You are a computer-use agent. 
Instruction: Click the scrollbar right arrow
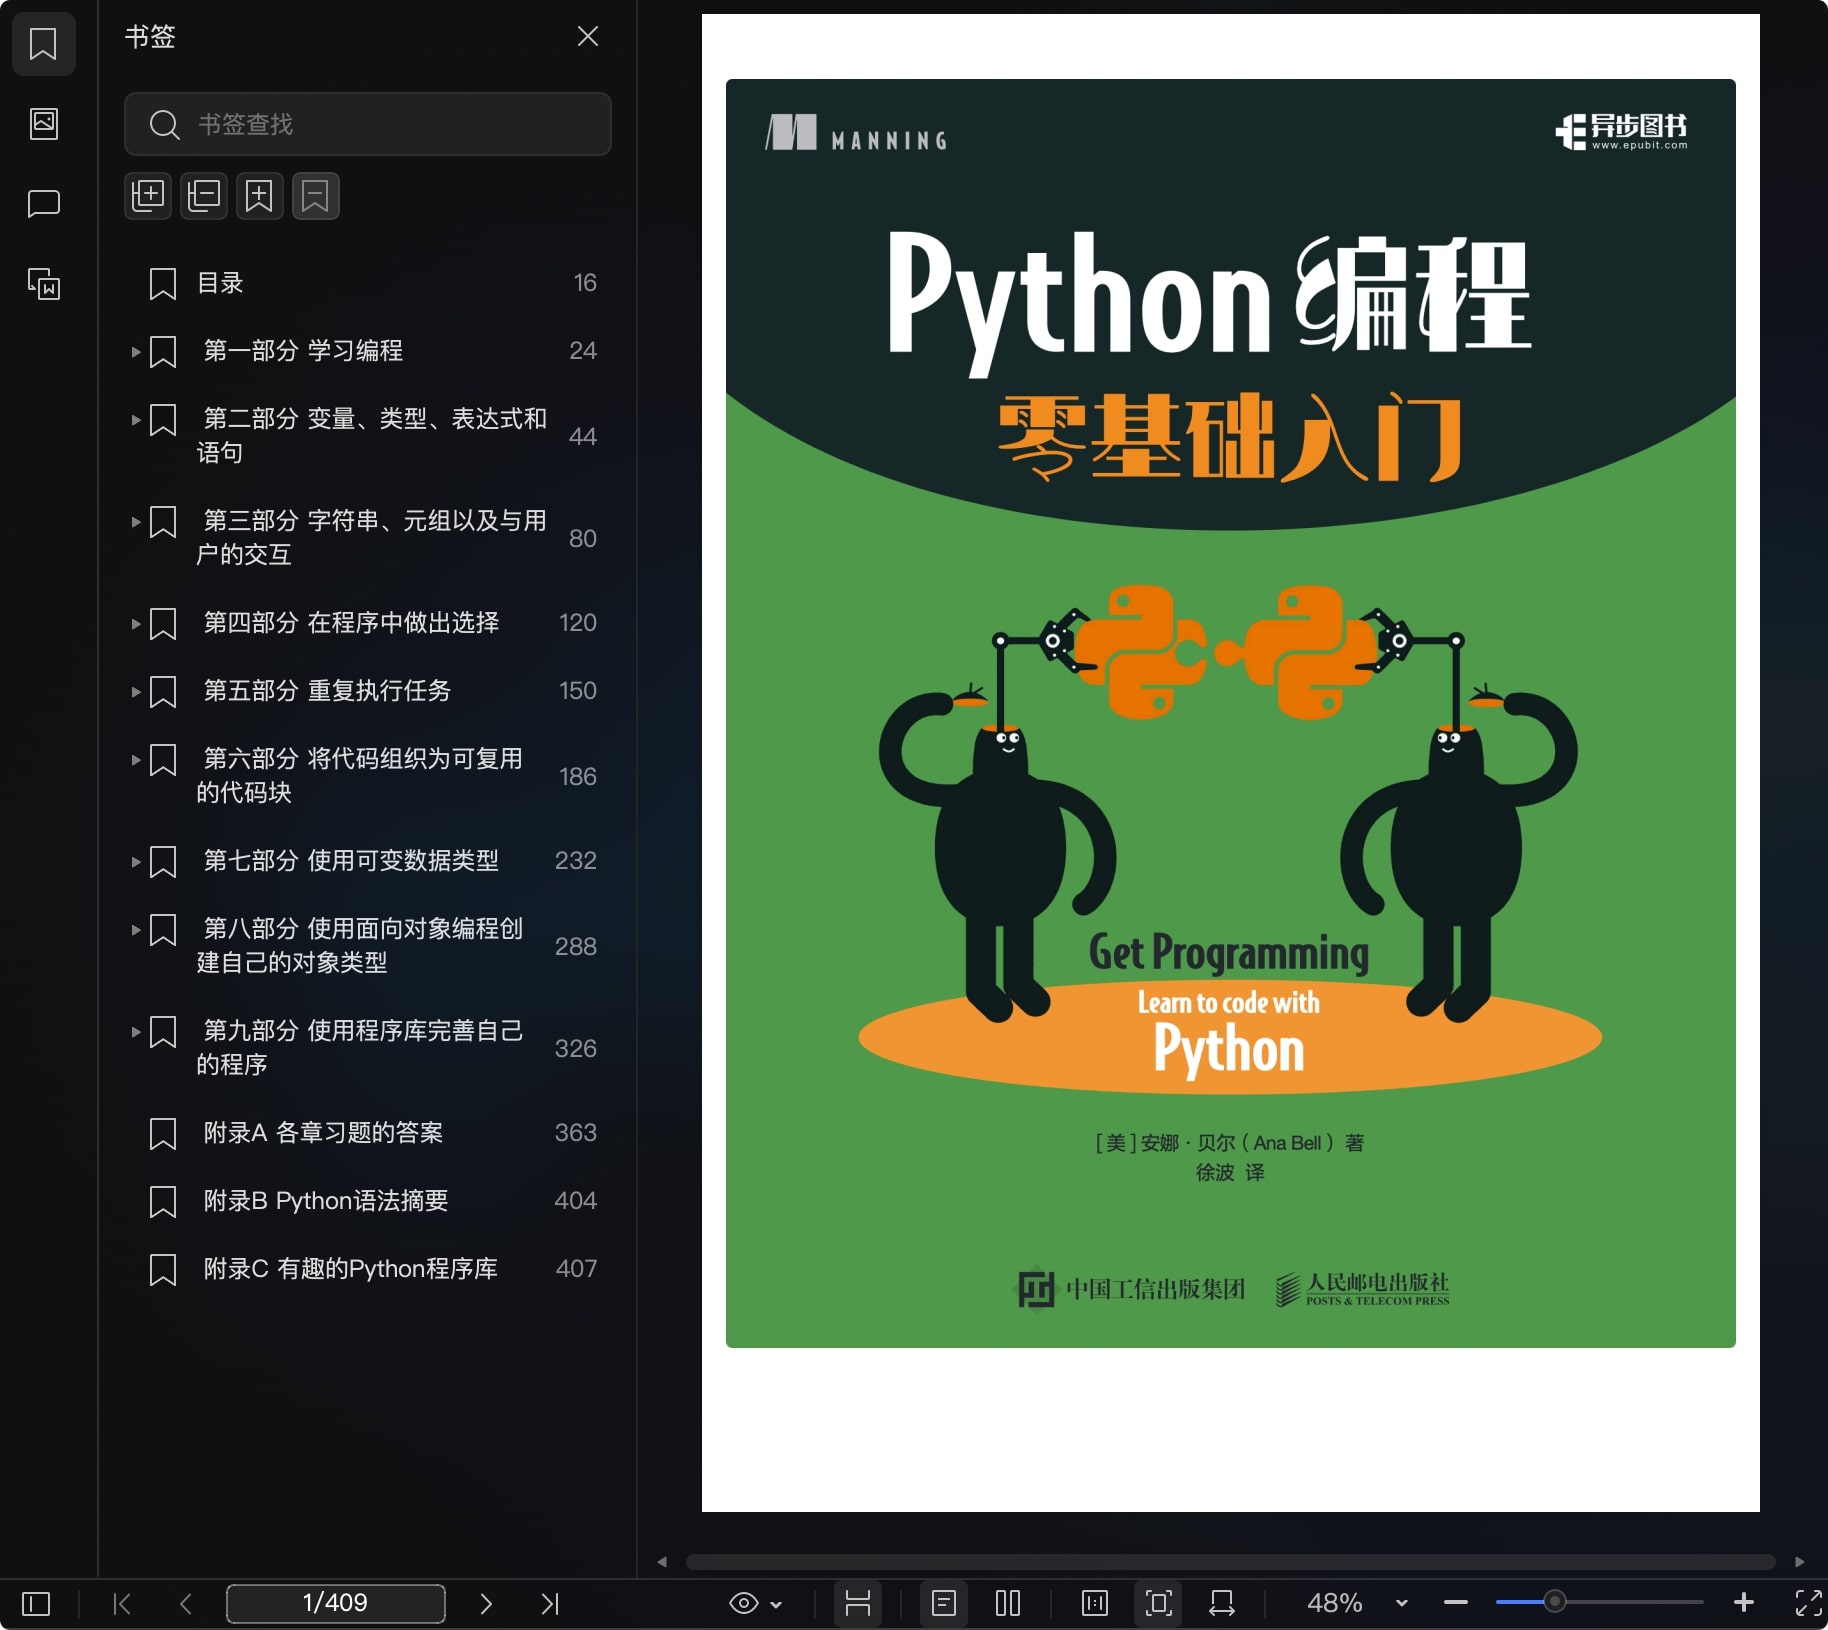(x=1800, y=1562)
